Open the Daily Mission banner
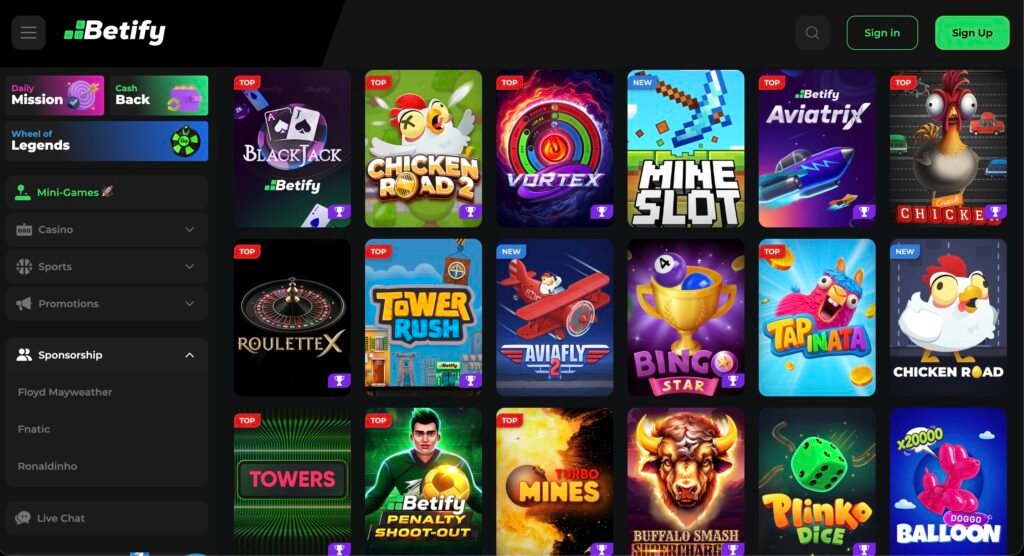 (x=56, y=95)
